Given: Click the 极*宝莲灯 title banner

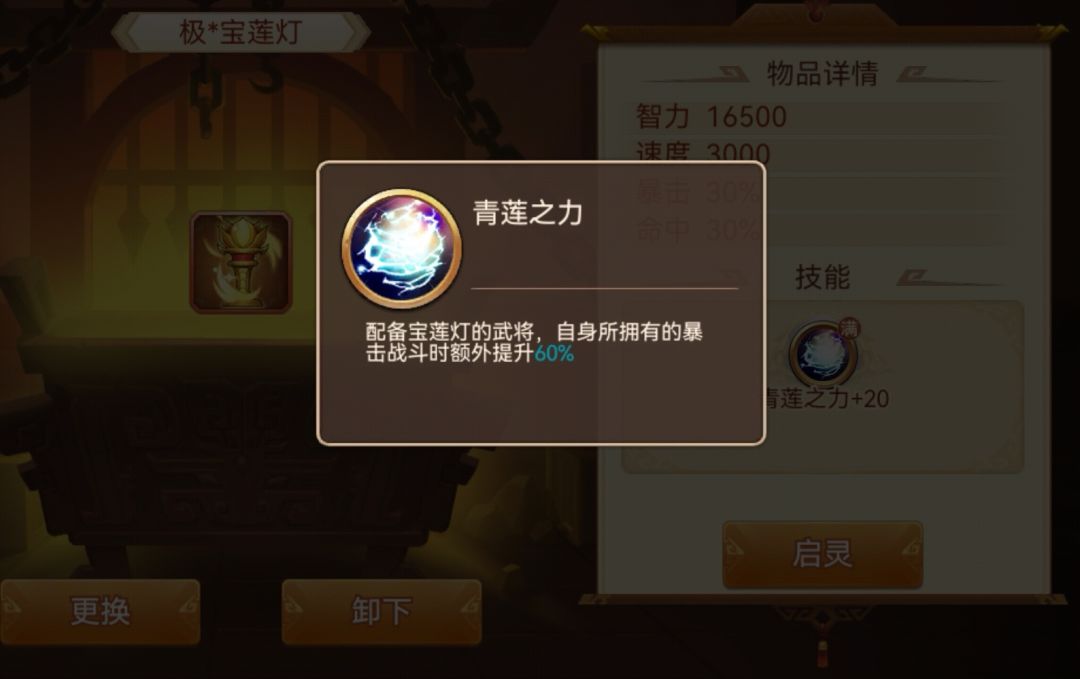Looking at the screenshot, I should (240, 32).
